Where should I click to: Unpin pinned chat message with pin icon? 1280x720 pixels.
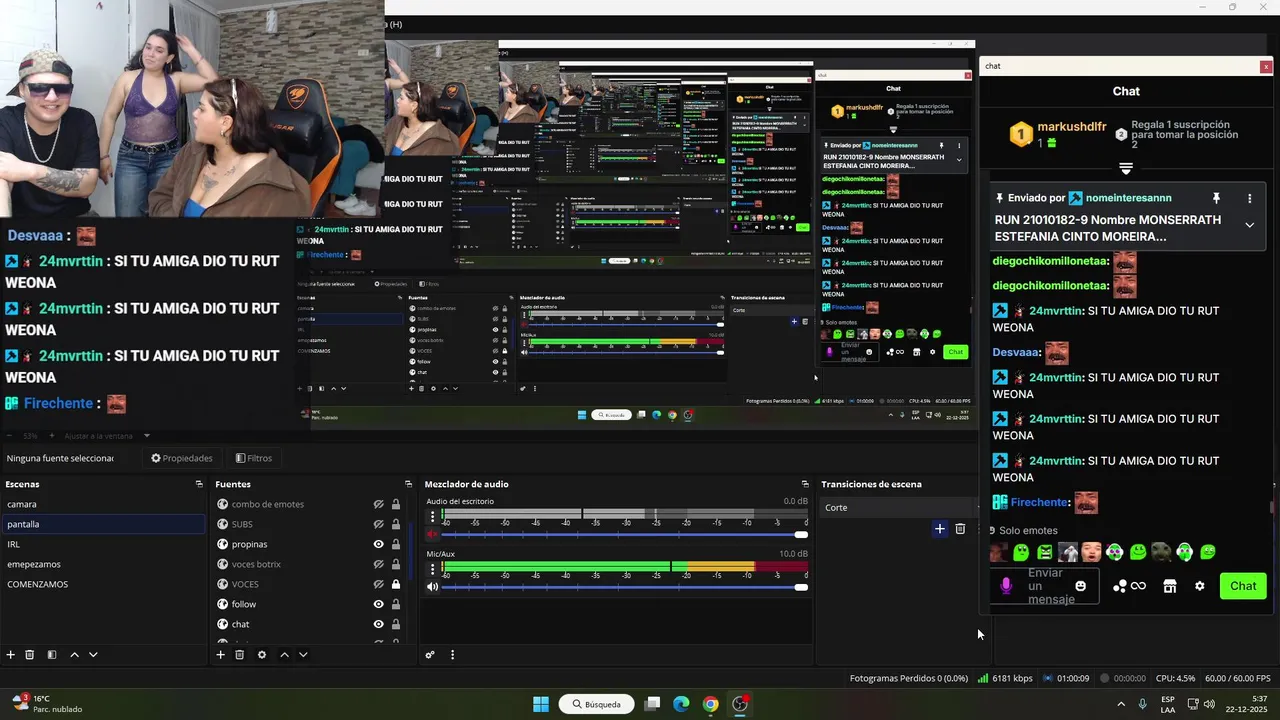(1216, 199)
